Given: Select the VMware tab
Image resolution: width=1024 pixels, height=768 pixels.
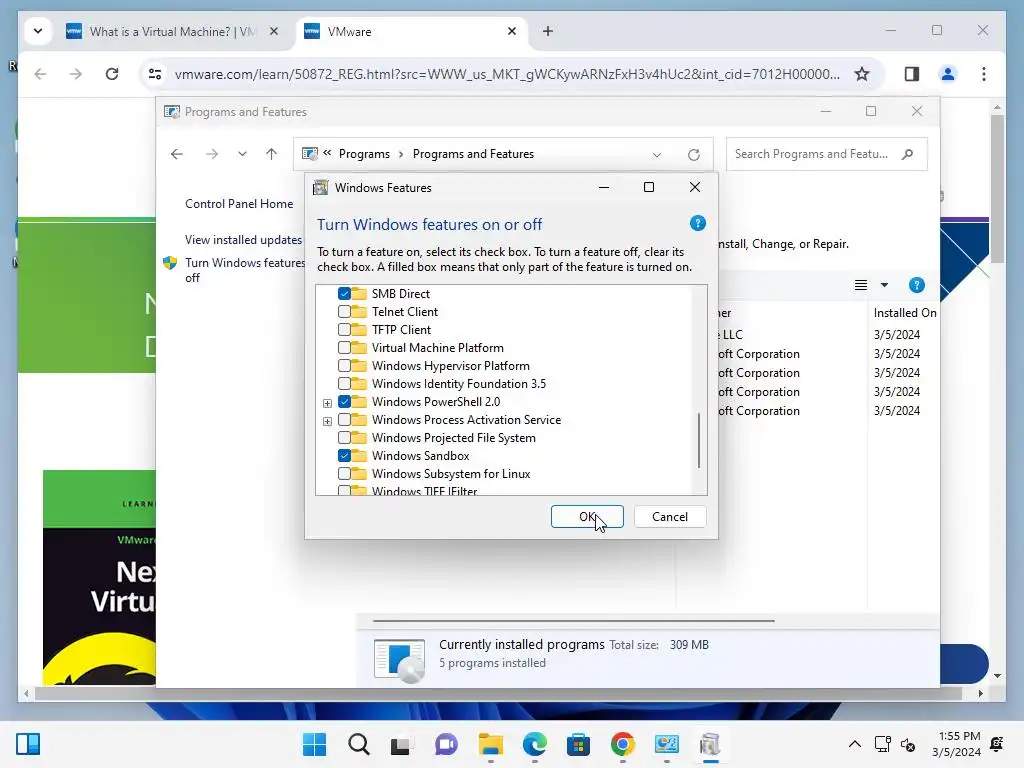Looking at the screenshot, I should pyautogui.click(x=413, y=31).
